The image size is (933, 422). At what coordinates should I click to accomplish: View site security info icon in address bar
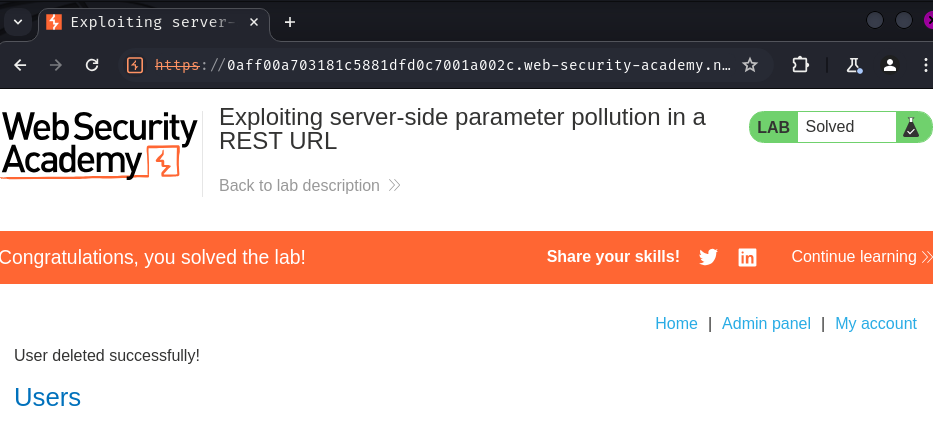click(x=135, y=65)
